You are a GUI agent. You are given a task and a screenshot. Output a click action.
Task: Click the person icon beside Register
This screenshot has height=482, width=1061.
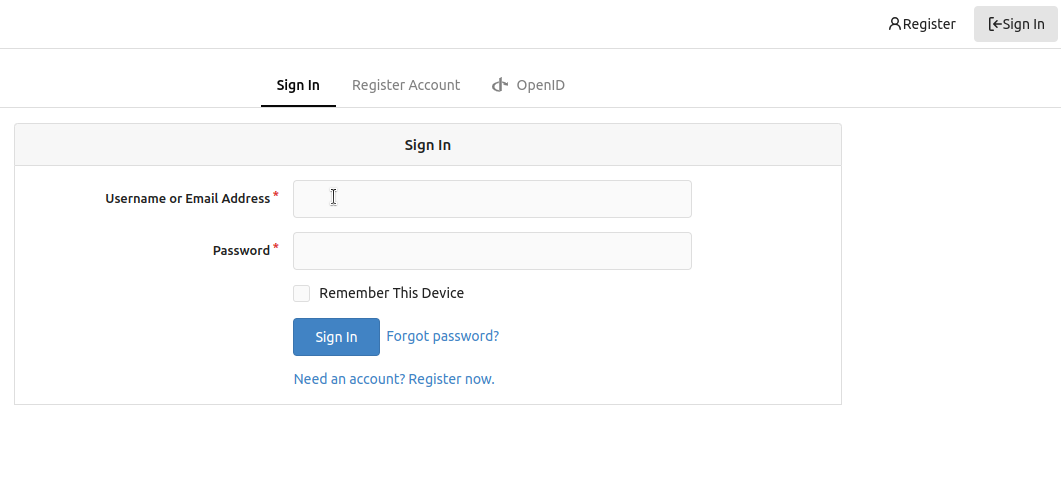point(894,24)
